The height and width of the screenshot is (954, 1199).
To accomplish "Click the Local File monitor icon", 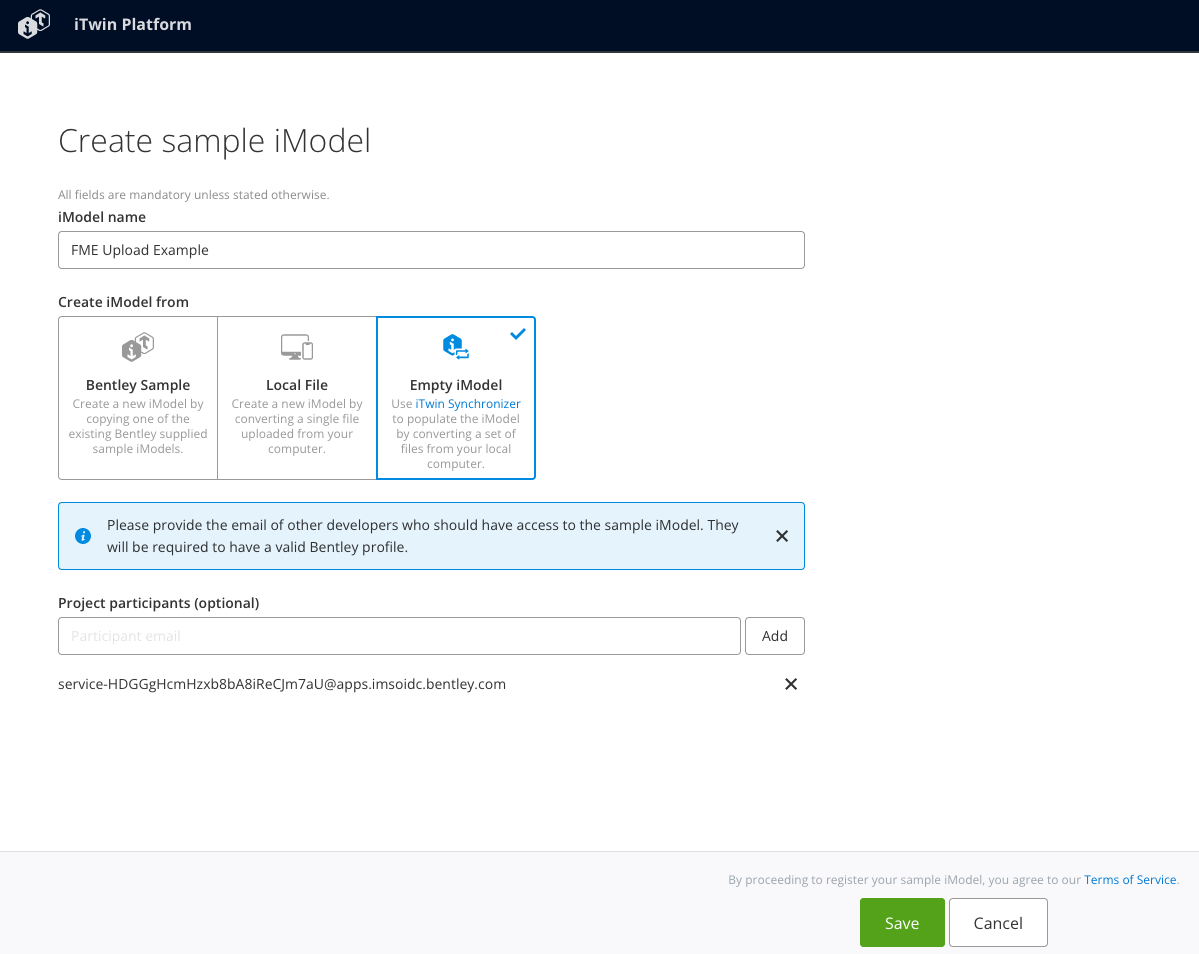I will tap(296, 346).
